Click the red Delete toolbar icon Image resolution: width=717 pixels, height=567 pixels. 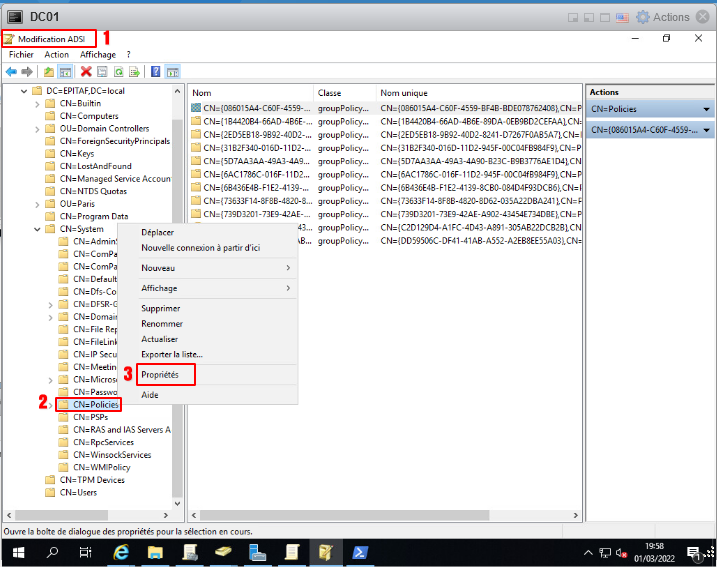pyautogui.click(x=86, y=72)
